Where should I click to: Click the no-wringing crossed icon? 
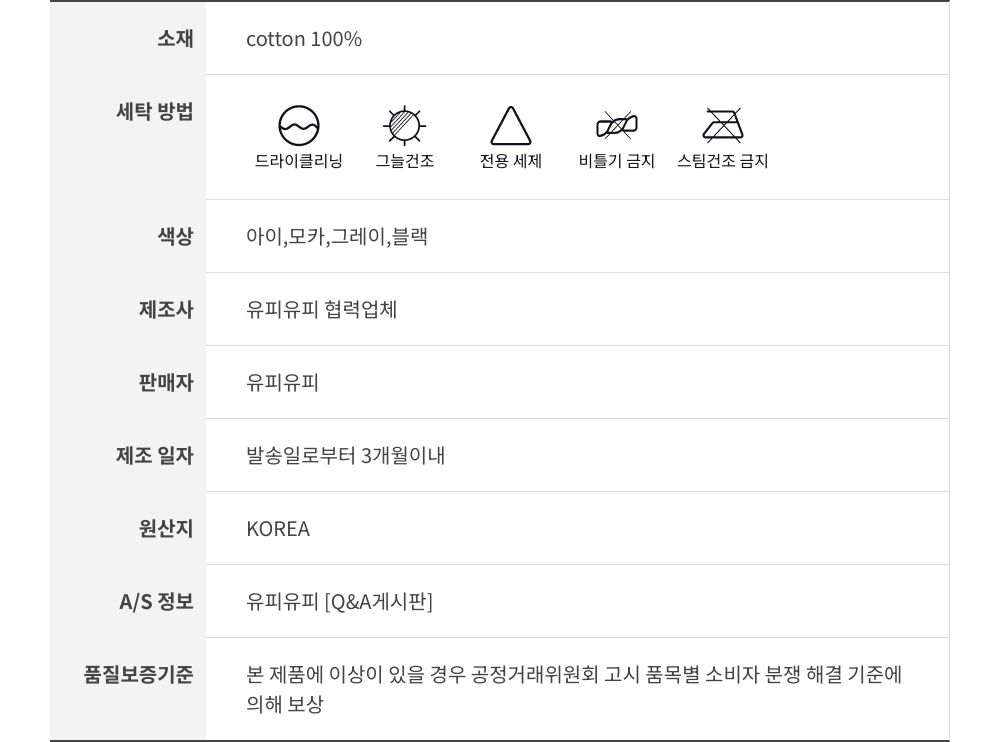[616, 126]
